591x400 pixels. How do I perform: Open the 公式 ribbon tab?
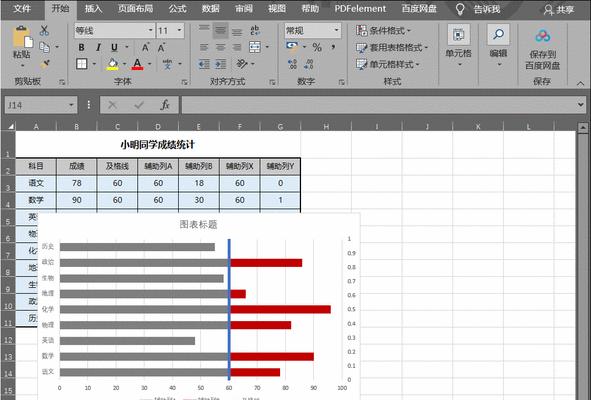pyautogui.click(x=177, y=9)
